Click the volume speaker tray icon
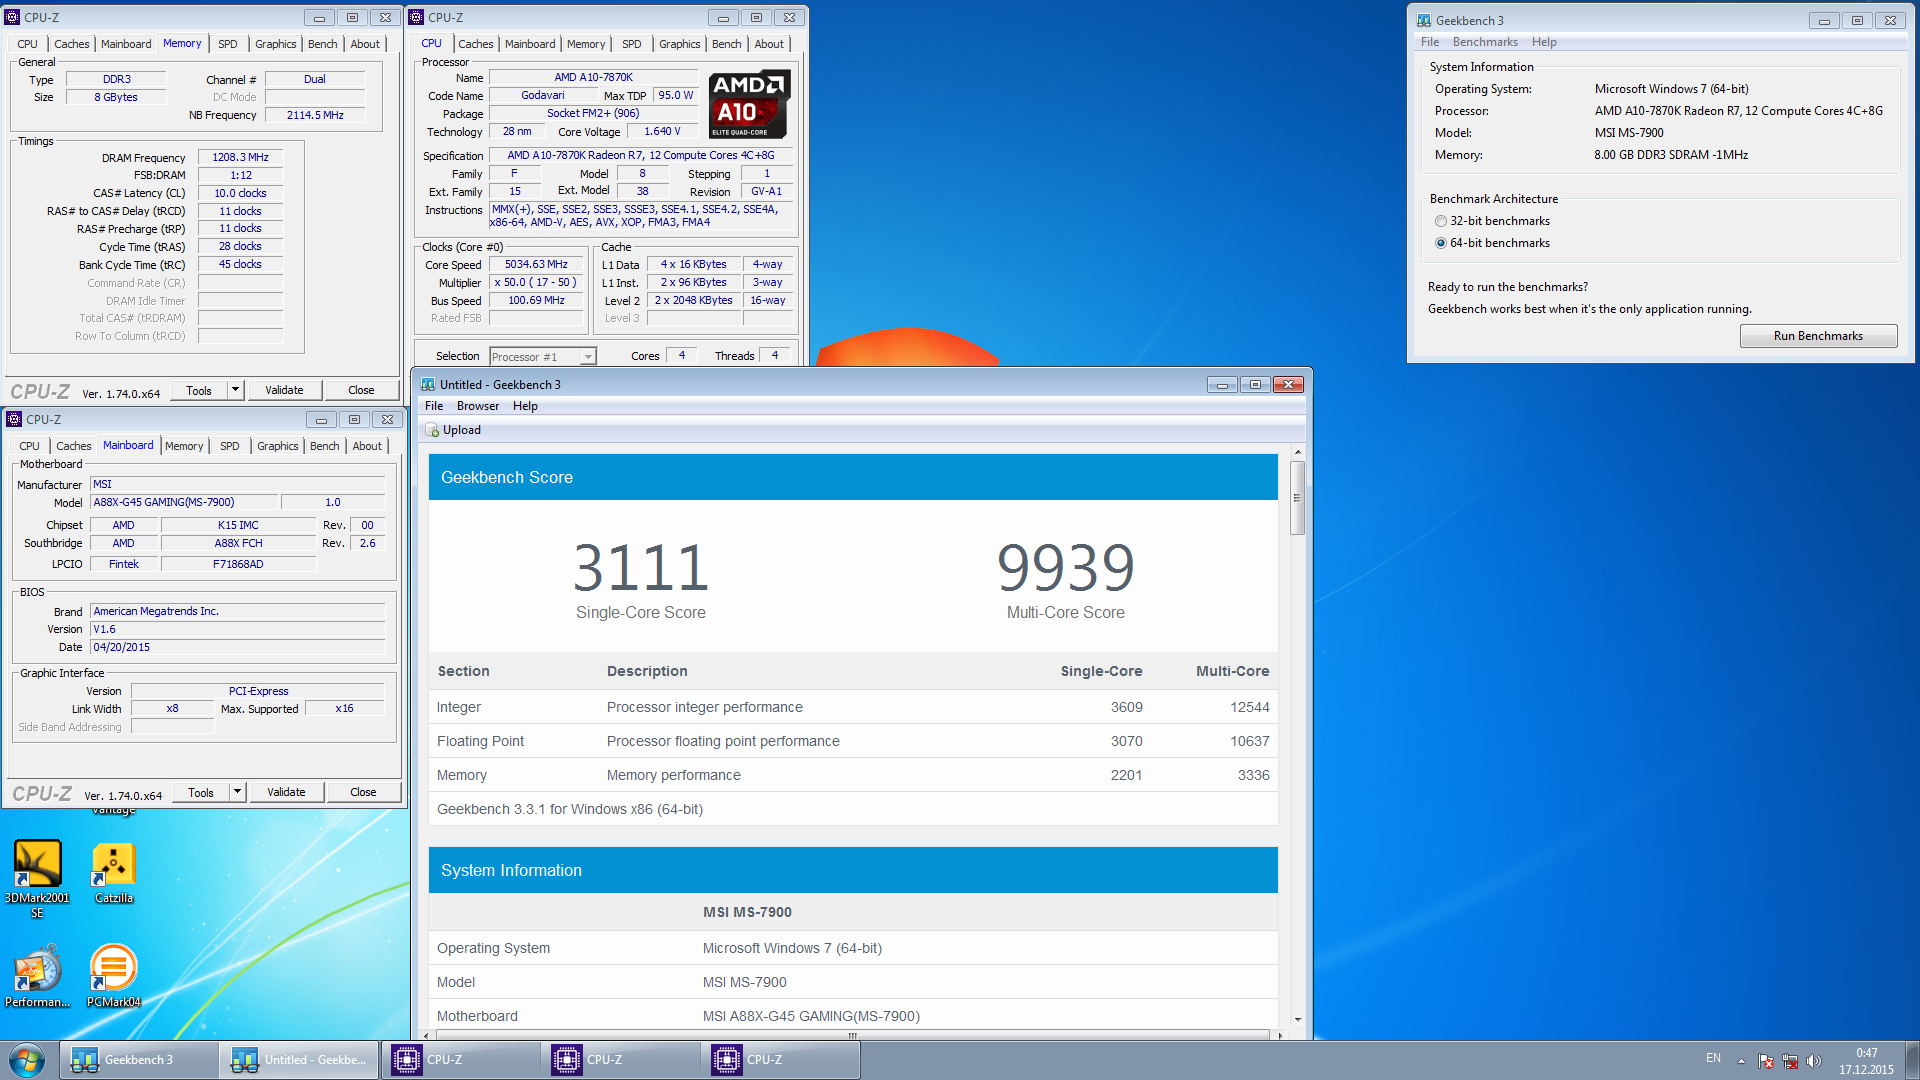Viewport: 1920px width, 1080px height. (1814, 1061)
